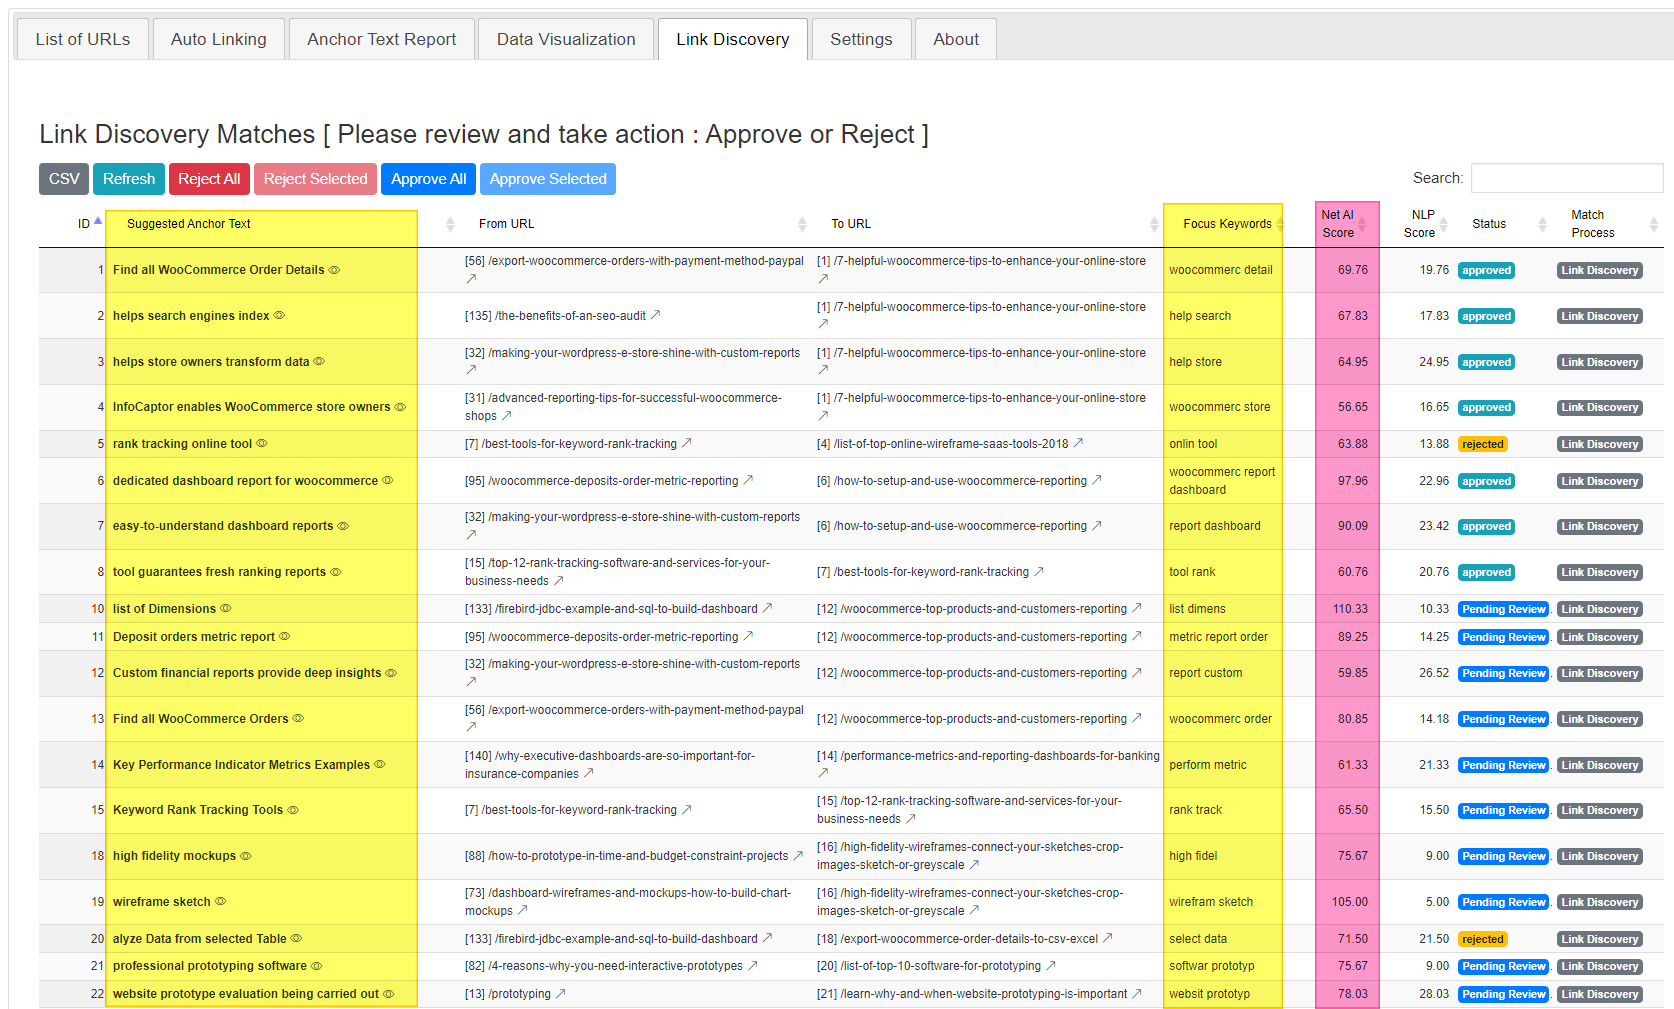The image size is (1674, 1009).
Task: Open the Anchor Text Report tab
Action: click(x=381, y=39)
